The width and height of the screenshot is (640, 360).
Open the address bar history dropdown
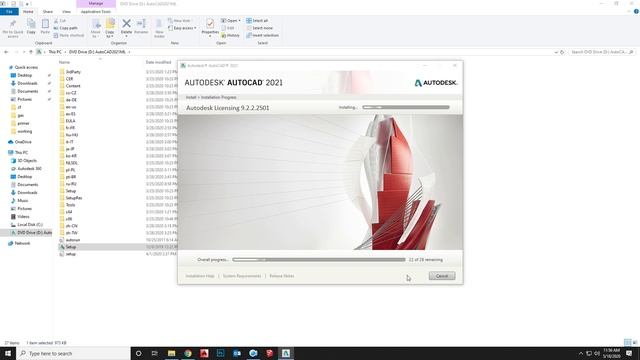coord(556,52)
